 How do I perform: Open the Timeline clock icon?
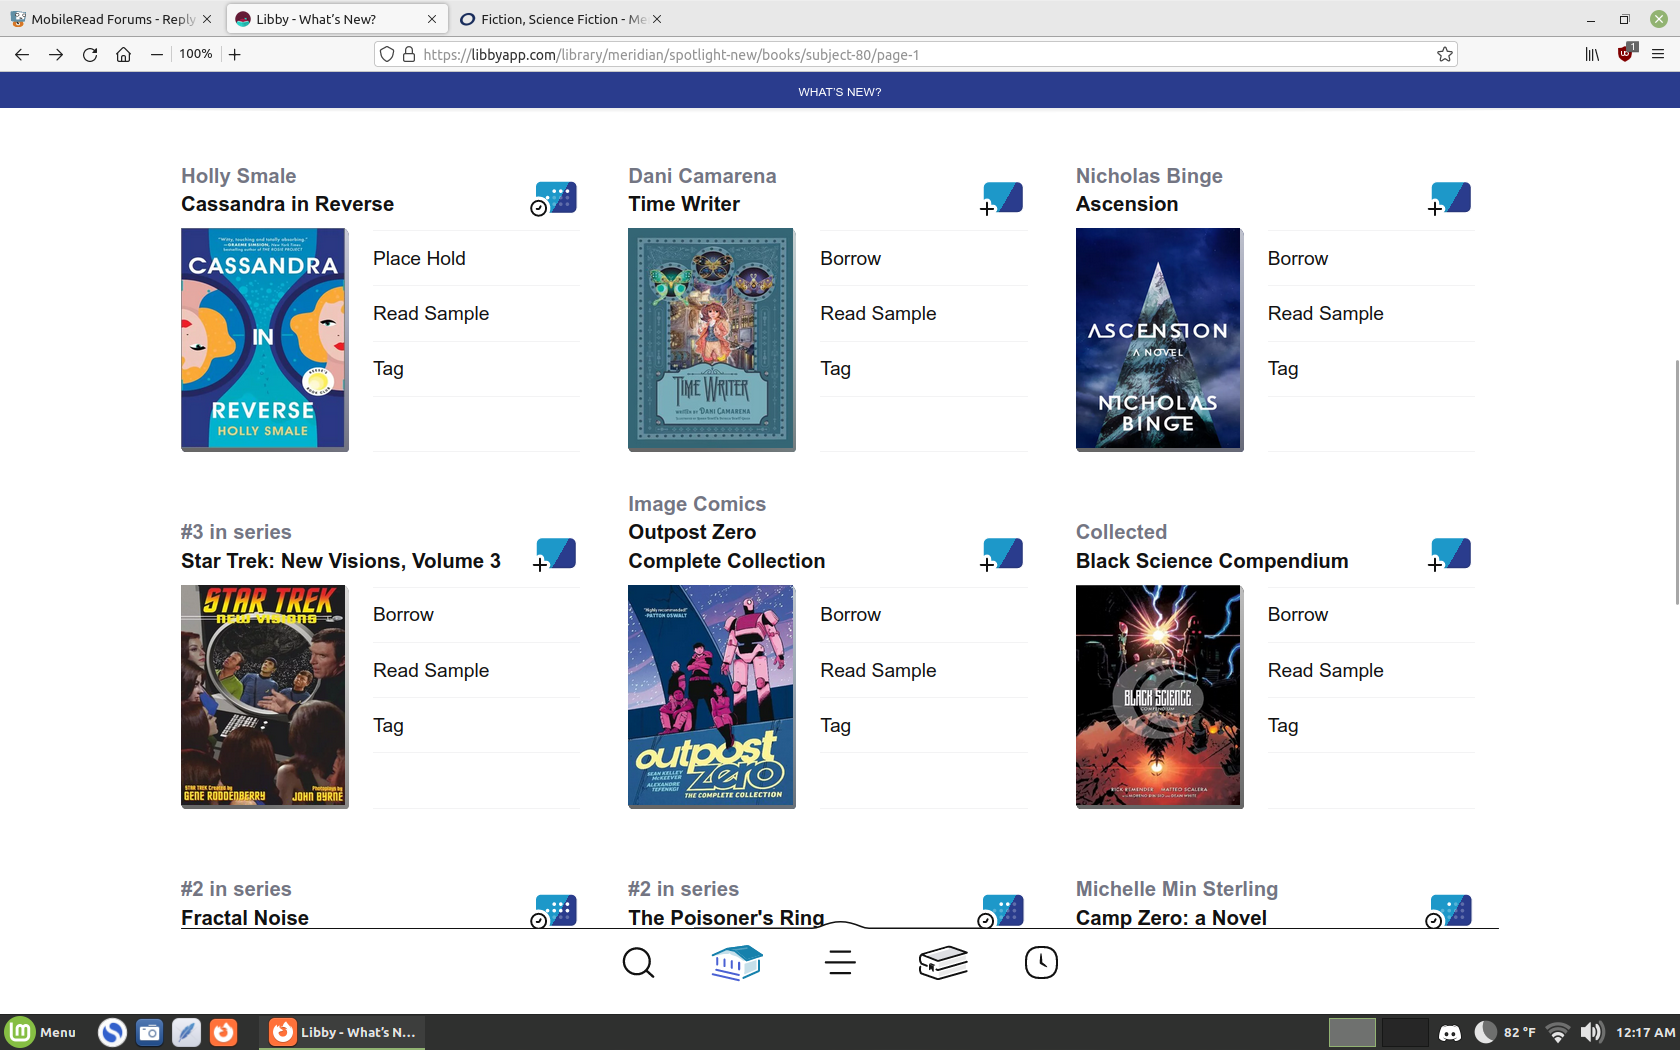click(1041, 963)
